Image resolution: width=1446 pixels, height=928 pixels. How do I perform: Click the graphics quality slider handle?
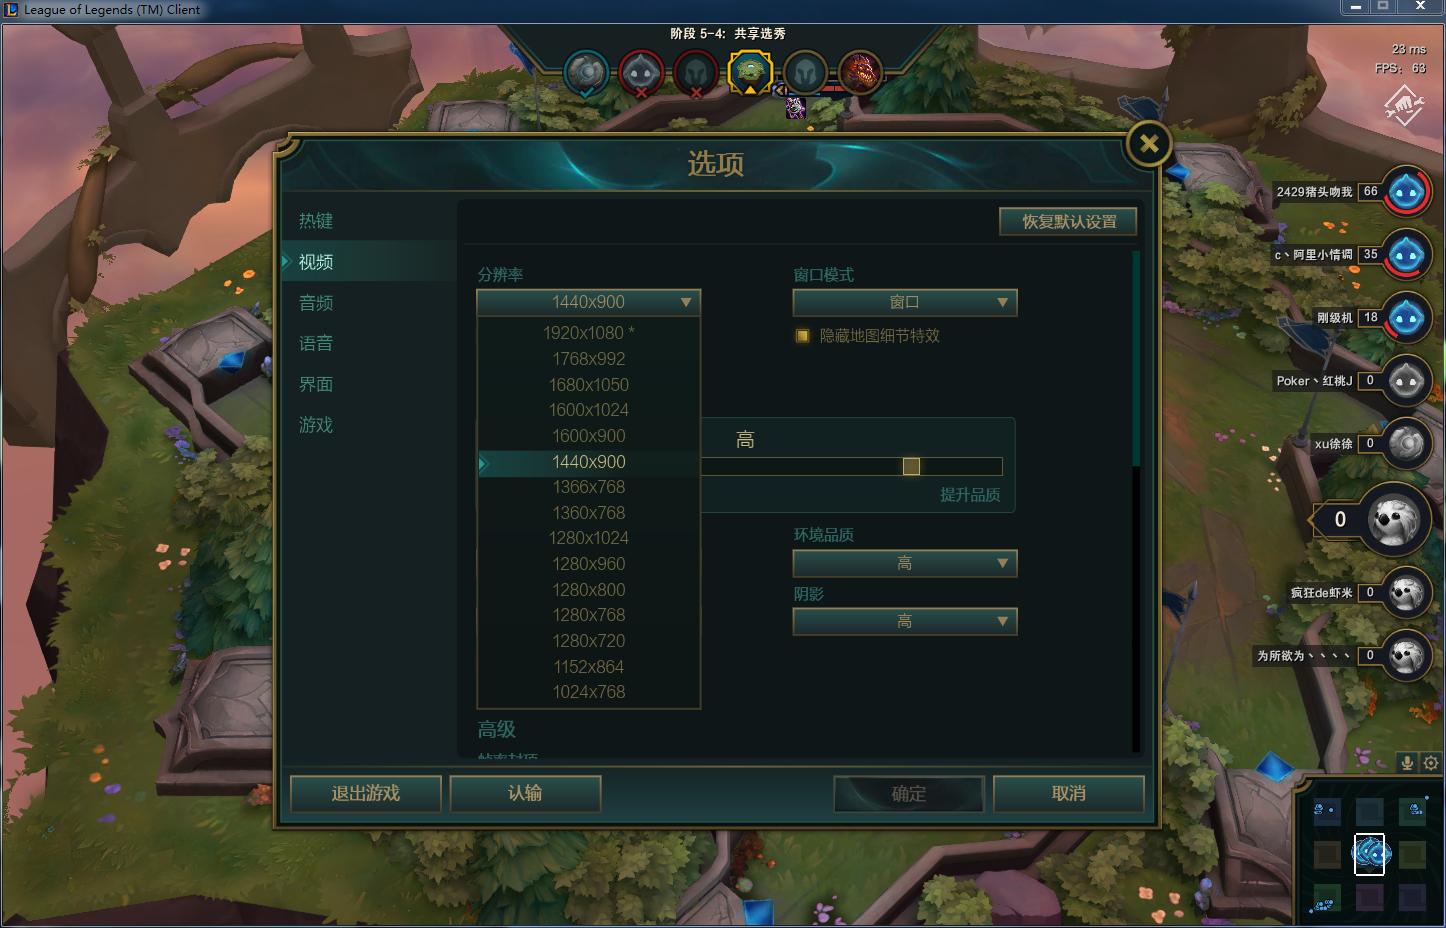911,466
